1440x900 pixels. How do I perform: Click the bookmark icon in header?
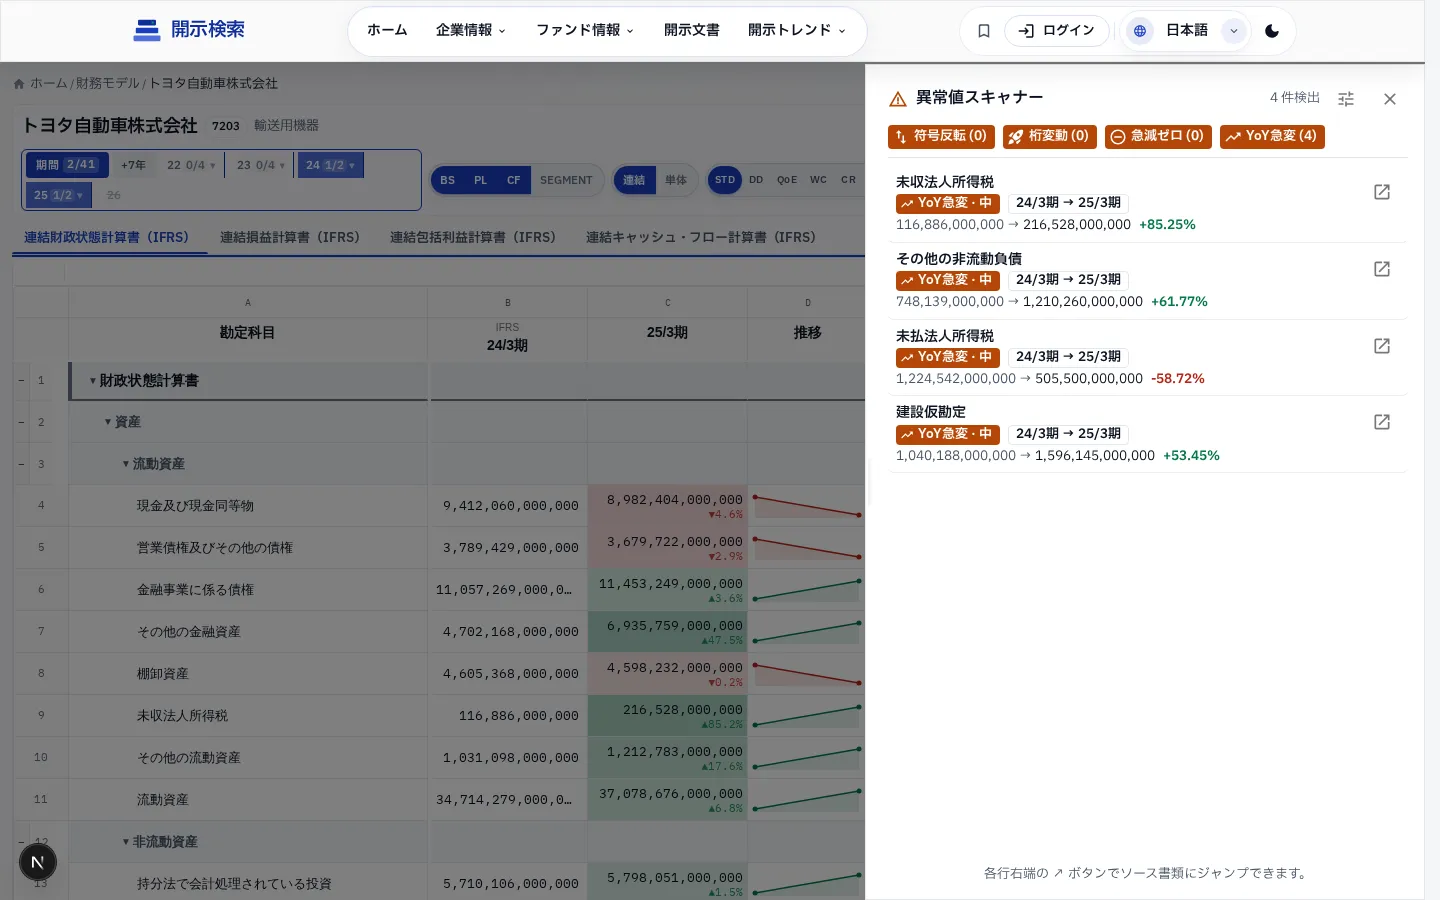pos(984,31)
